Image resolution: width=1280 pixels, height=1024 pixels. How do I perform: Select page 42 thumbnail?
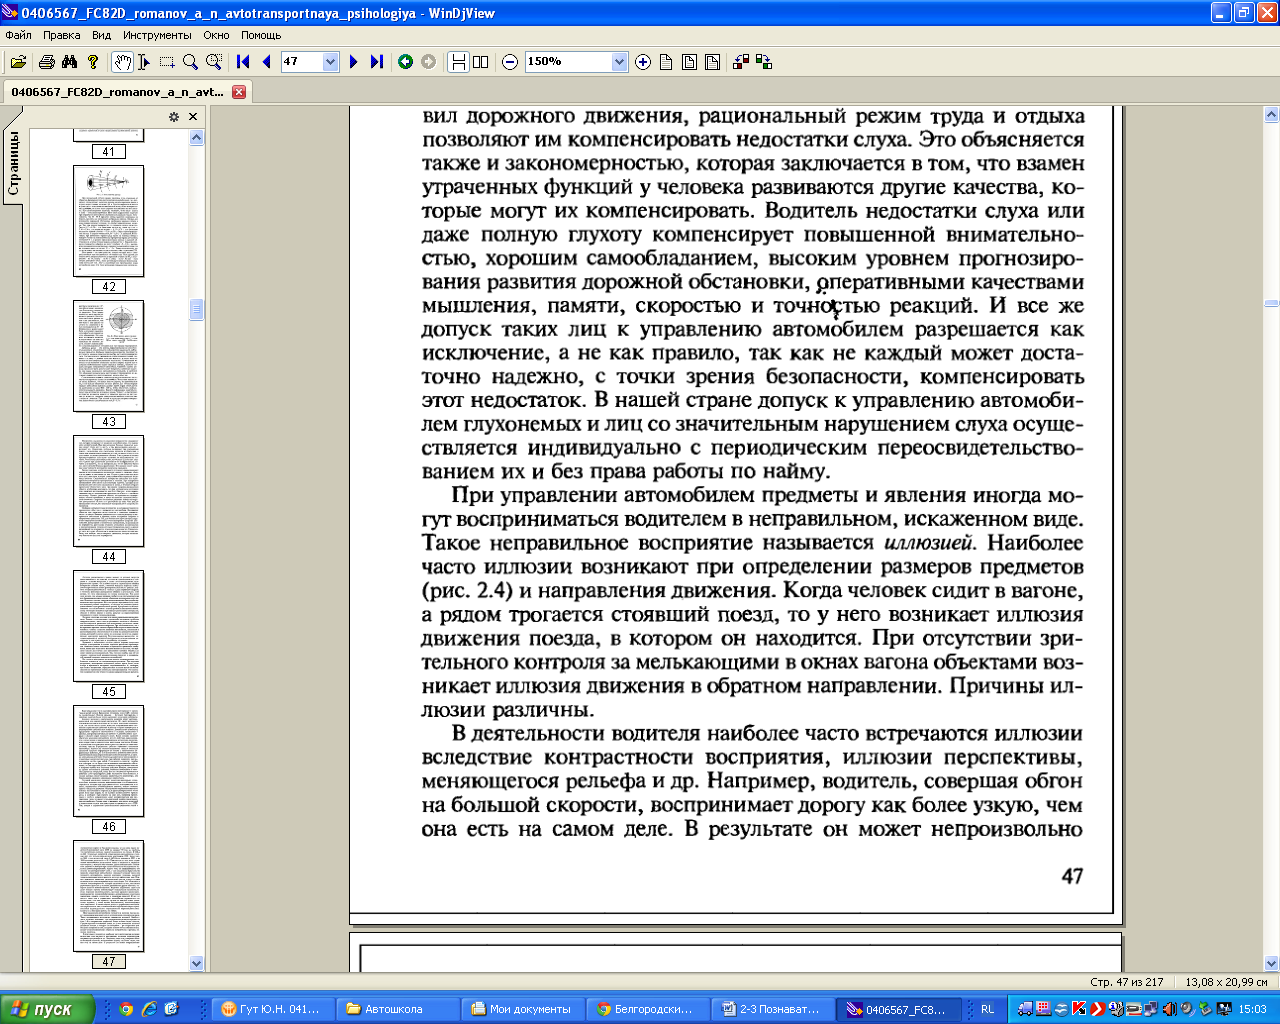108,221
